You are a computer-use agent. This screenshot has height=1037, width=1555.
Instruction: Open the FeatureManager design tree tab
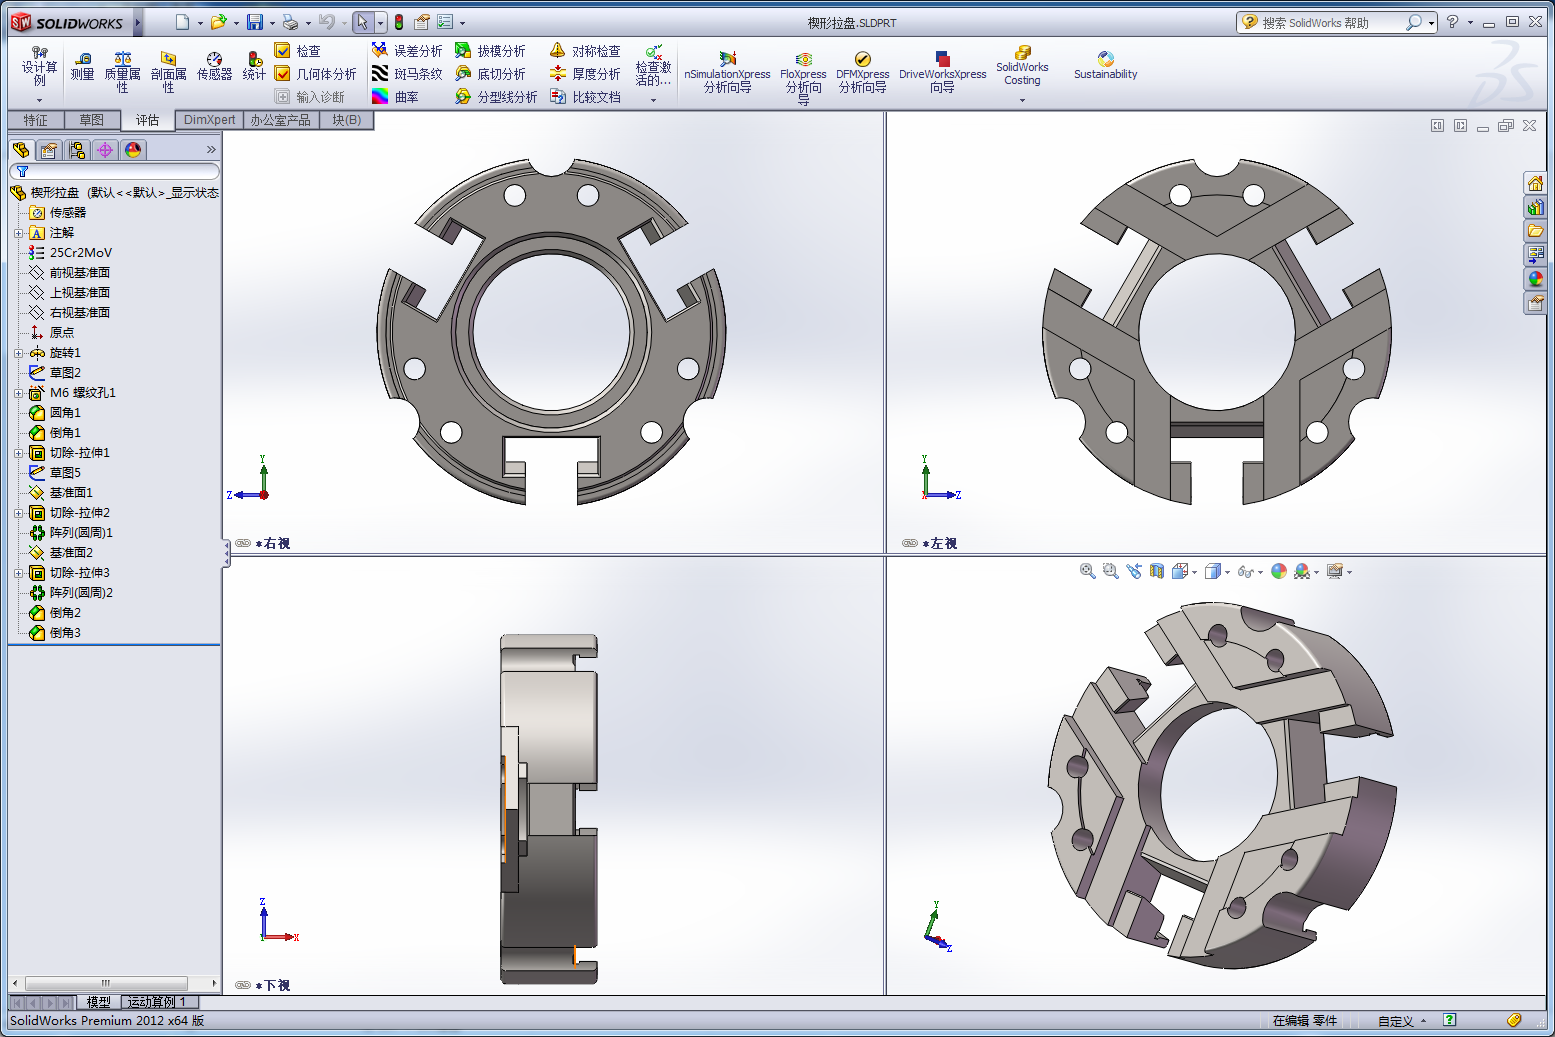pos(21,150)
